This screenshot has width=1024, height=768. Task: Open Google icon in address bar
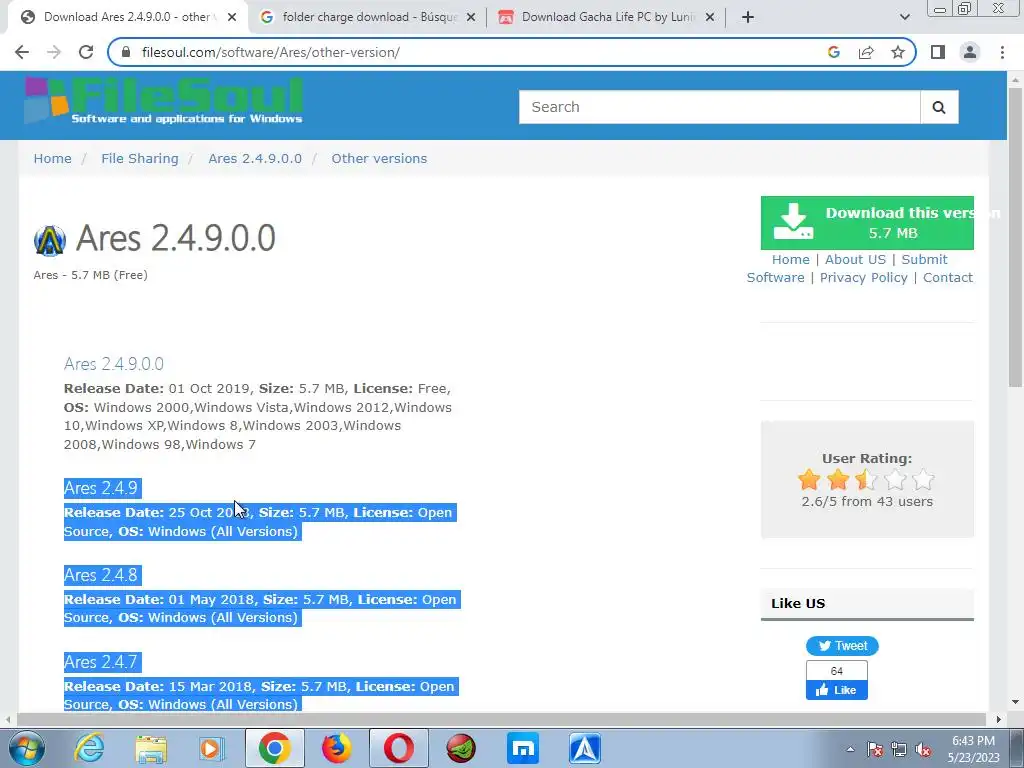click(833, 52)
